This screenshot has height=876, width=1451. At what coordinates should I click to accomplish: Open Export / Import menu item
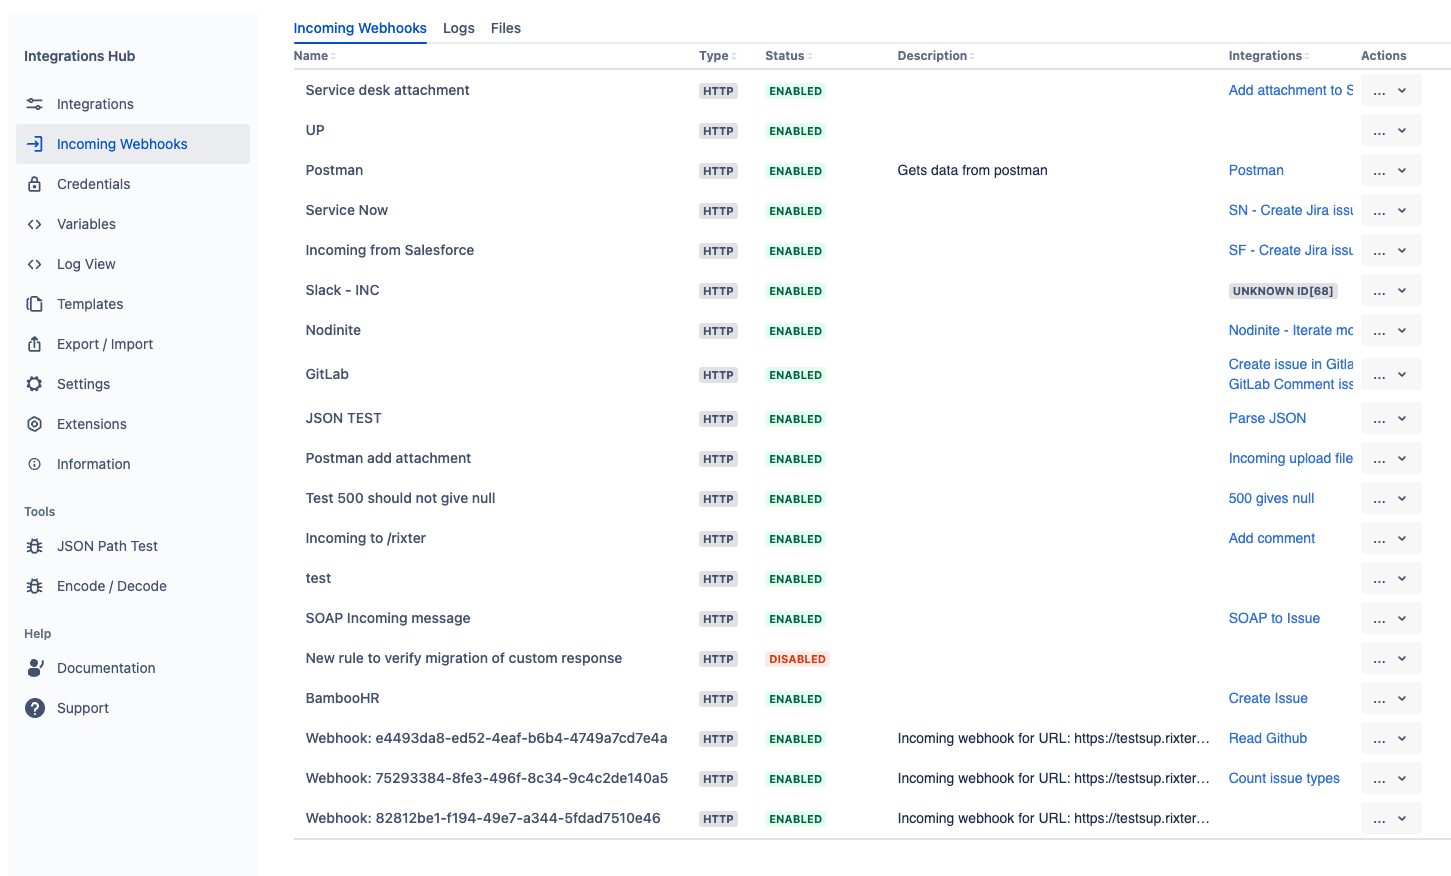tap(133, 344)
